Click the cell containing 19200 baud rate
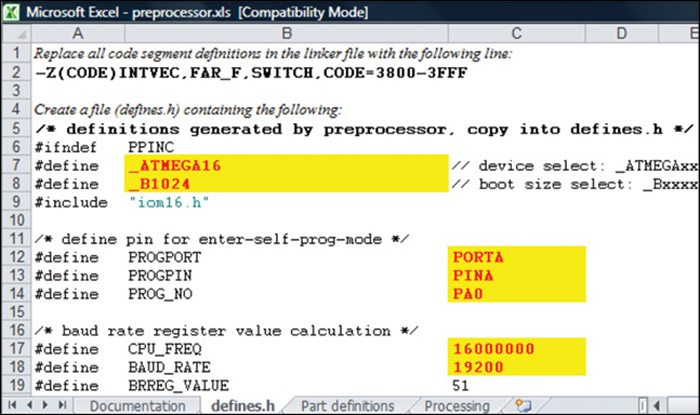Screen dimensions: 700x415 point(515,367)
